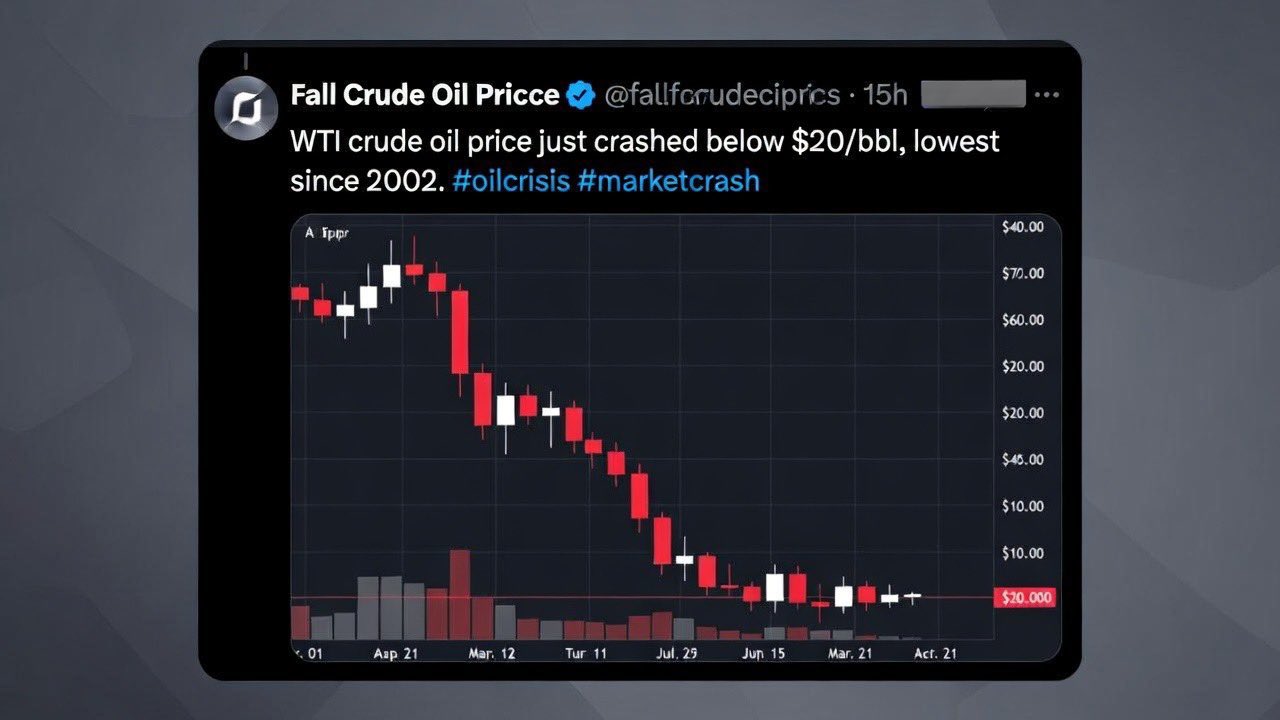
Task: Click the @fallfcrudeciprcs handle
Action: tap(722, 95)
